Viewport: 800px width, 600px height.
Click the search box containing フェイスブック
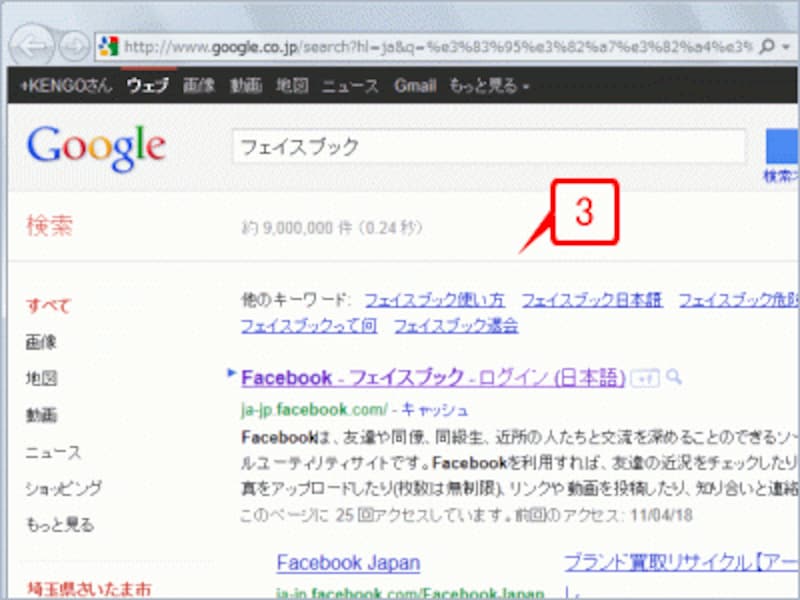click(489, 147)
